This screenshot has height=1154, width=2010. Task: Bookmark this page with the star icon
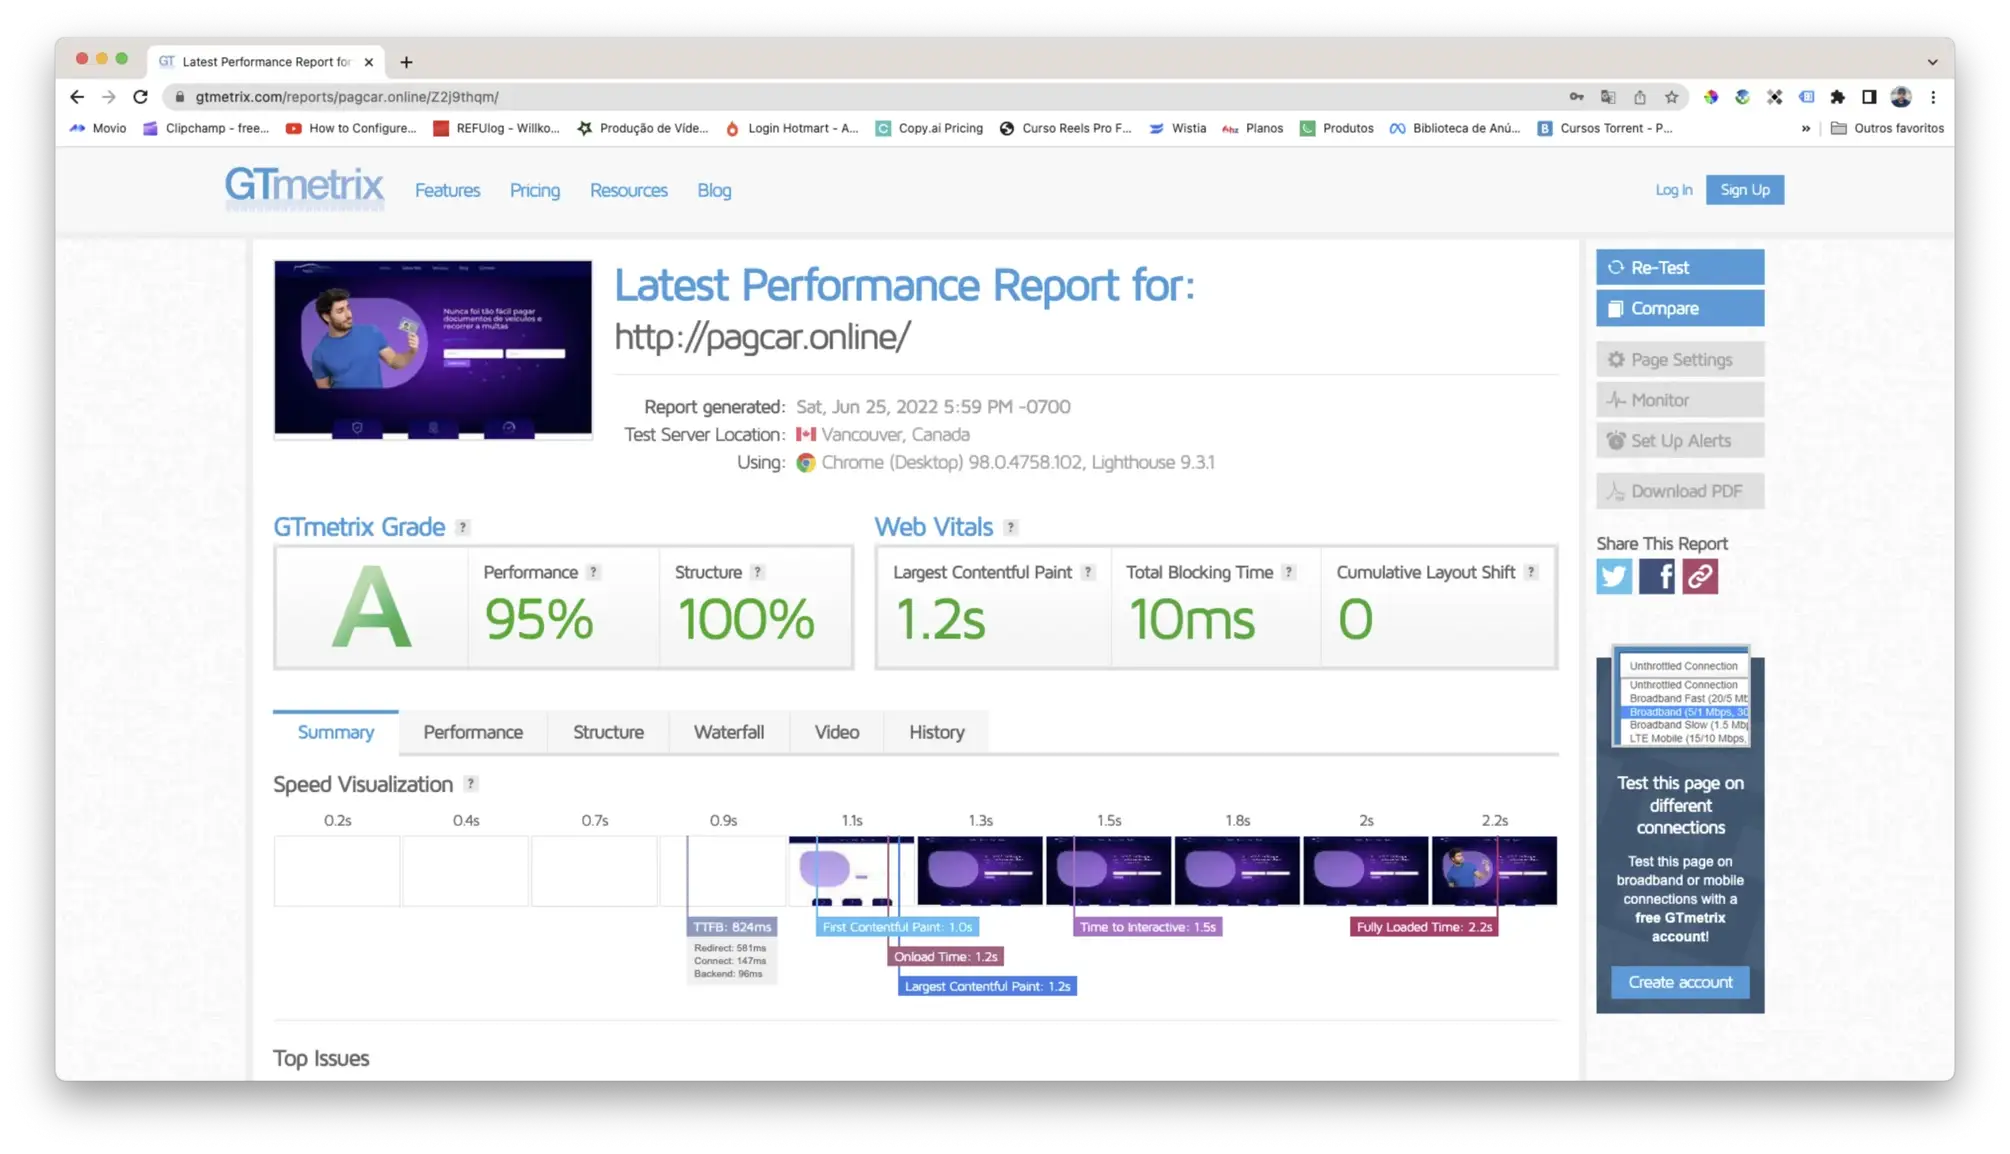click(x=1671, y=97)
